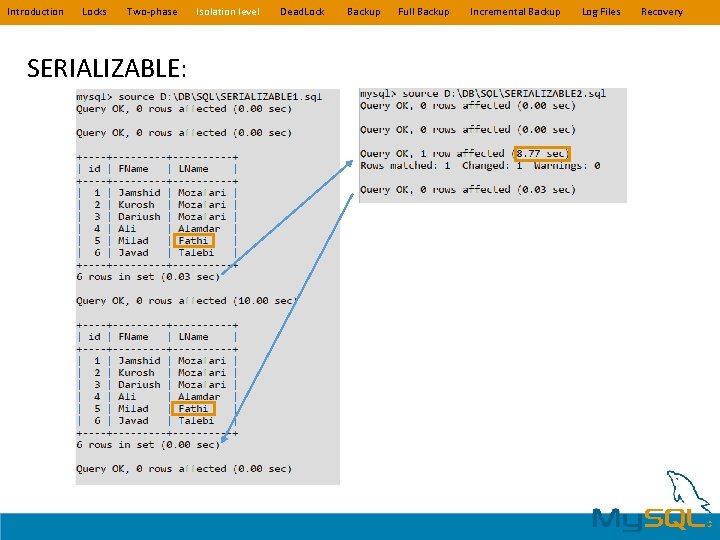The image size is (720, 540).
Task: Click 'Javad' in the lower result table
Action: tap(133, 421)
